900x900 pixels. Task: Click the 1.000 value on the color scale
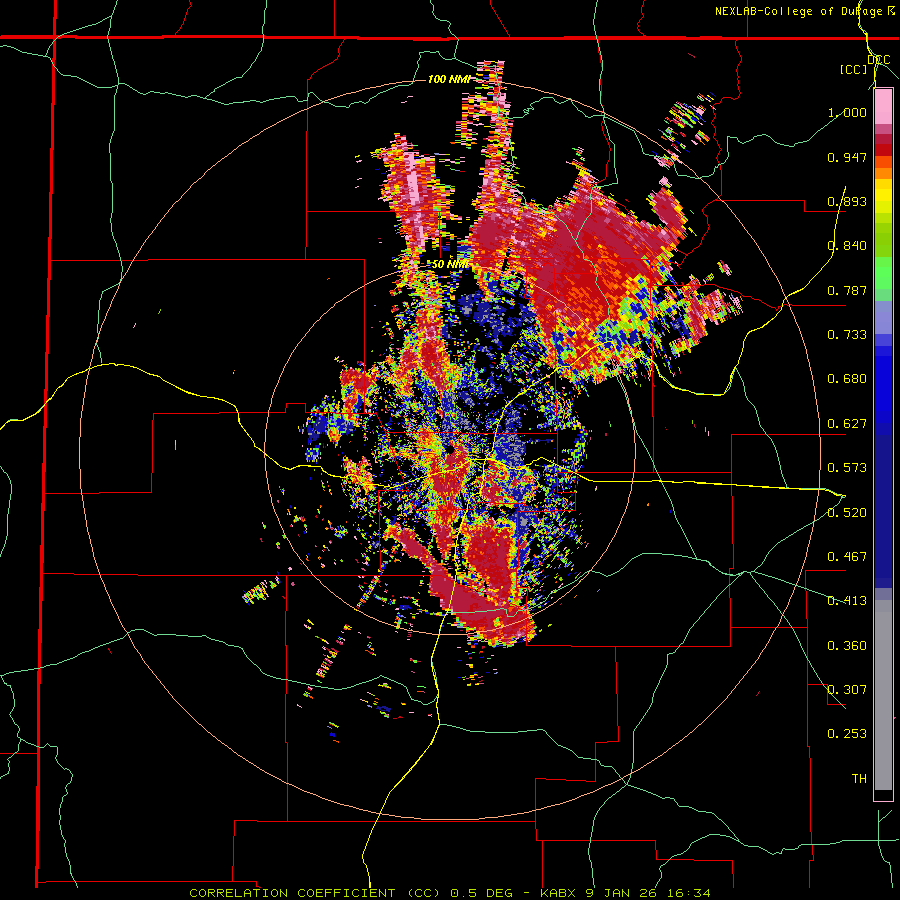(847, 112)
